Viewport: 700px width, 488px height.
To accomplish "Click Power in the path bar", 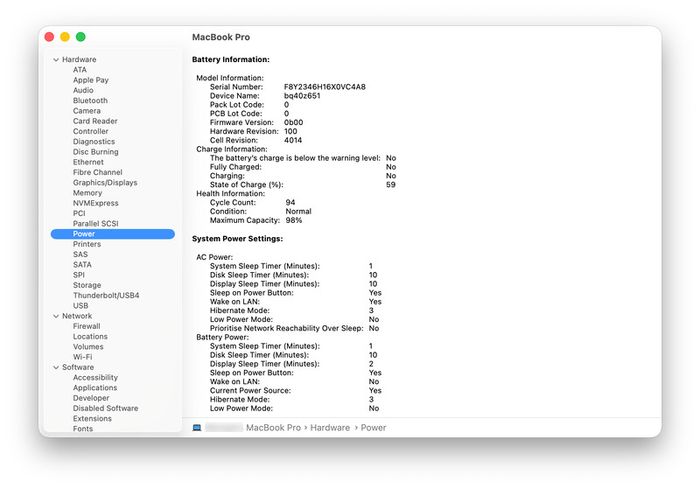I will click(373, 428).
